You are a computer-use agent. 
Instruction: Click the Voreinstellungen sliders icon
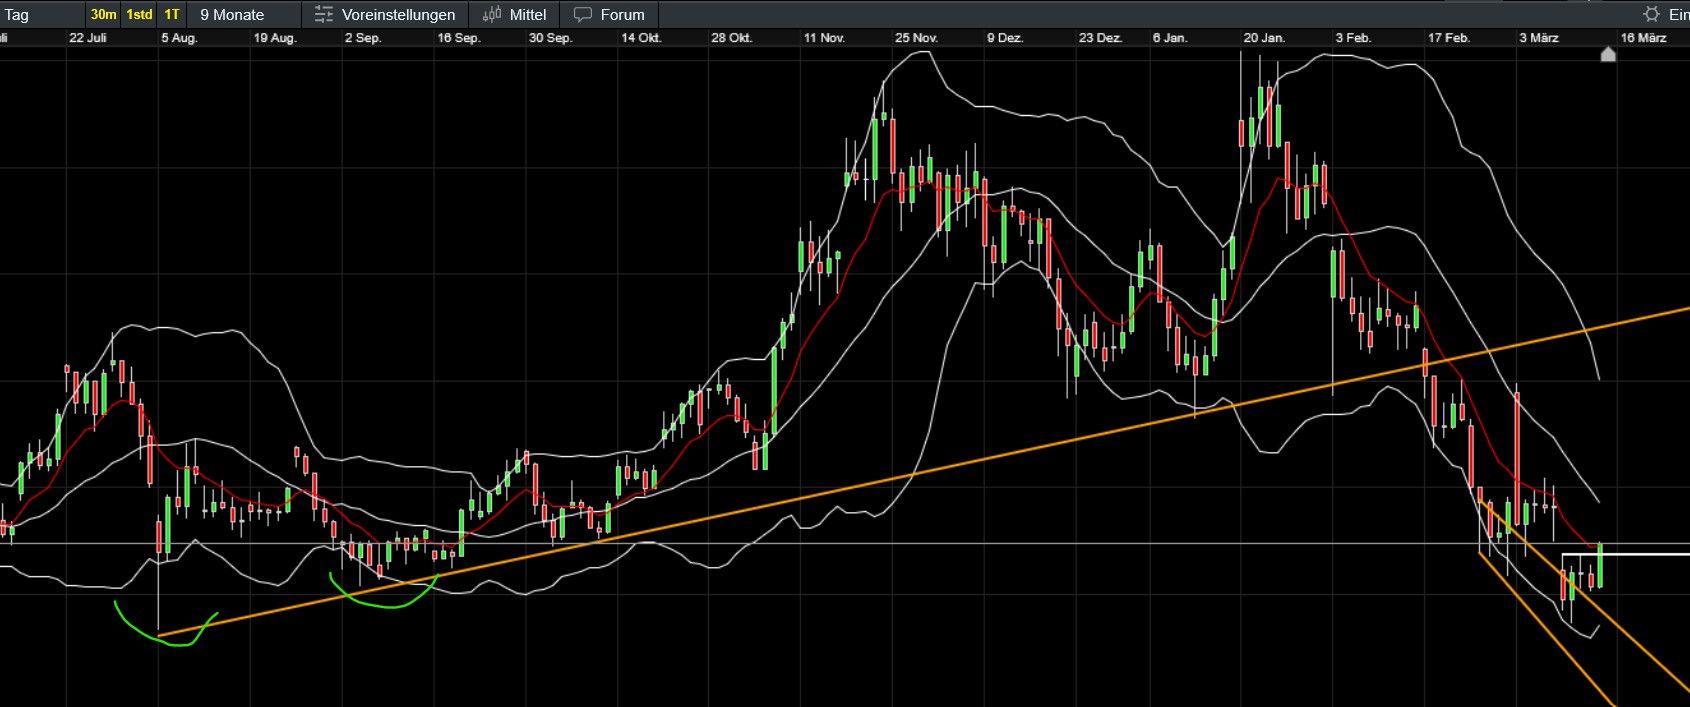(x=324, y=14)
